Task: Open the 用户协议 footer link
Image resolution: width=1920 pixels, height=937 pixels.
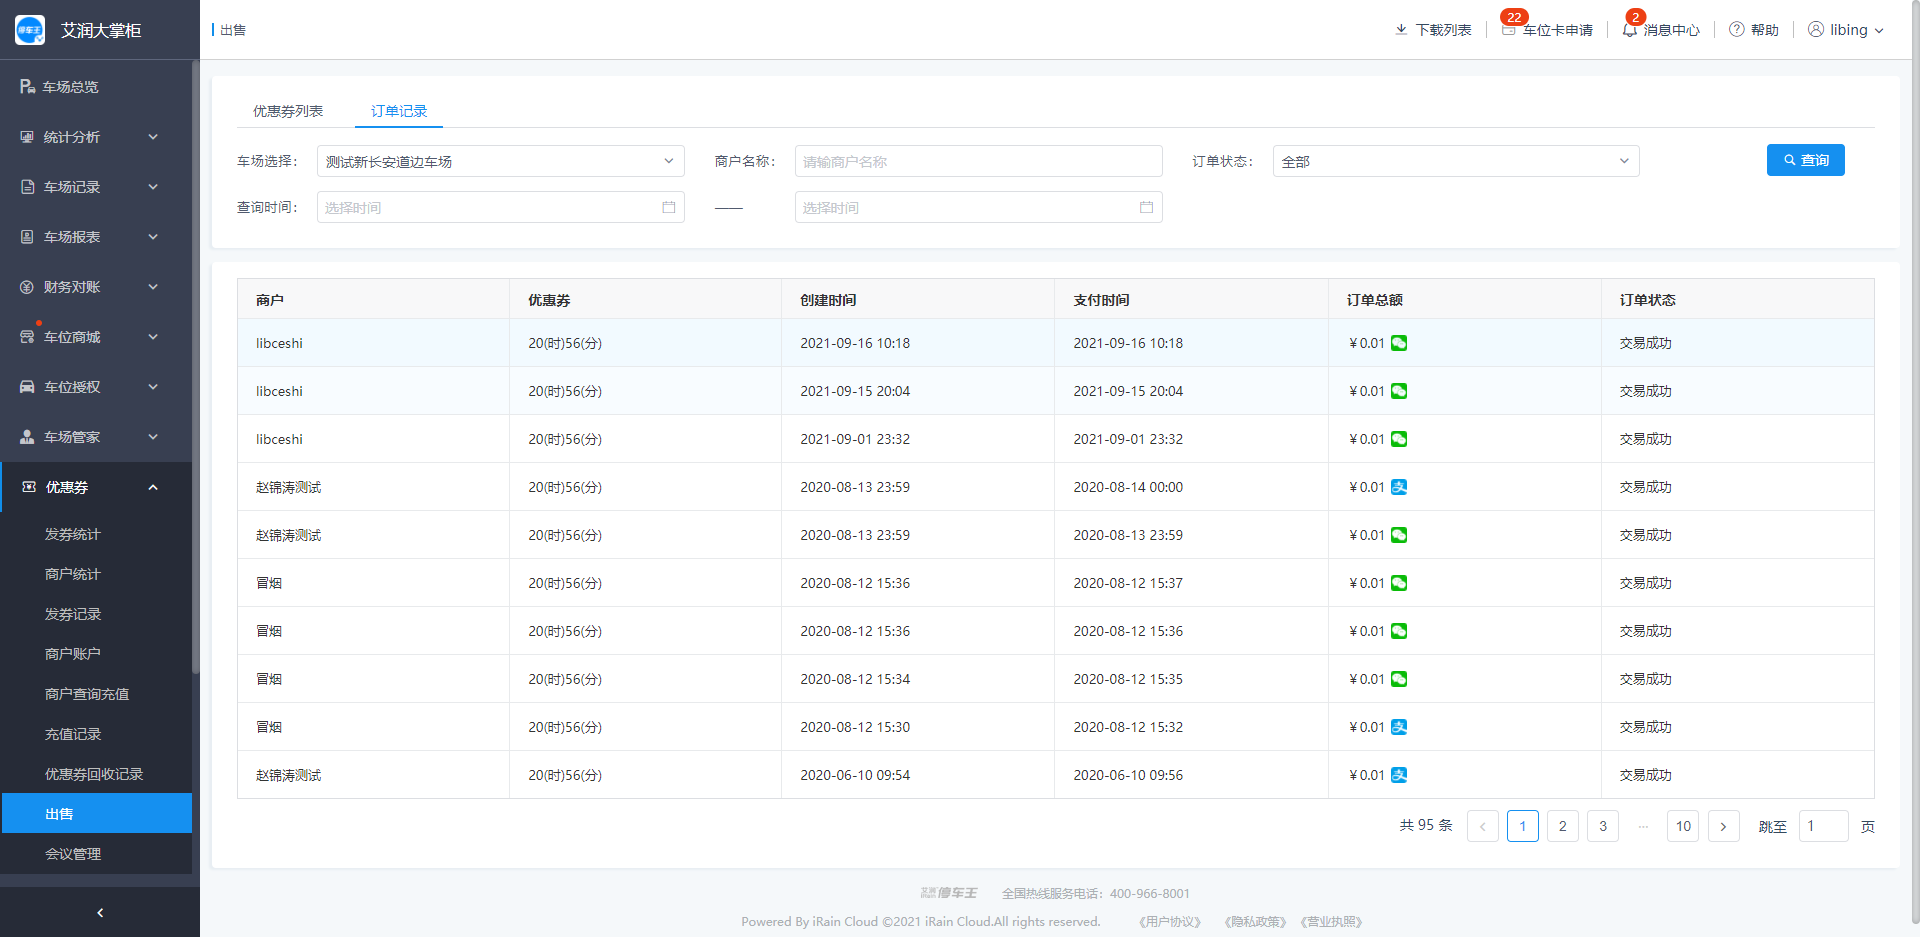Action: 1169,922
